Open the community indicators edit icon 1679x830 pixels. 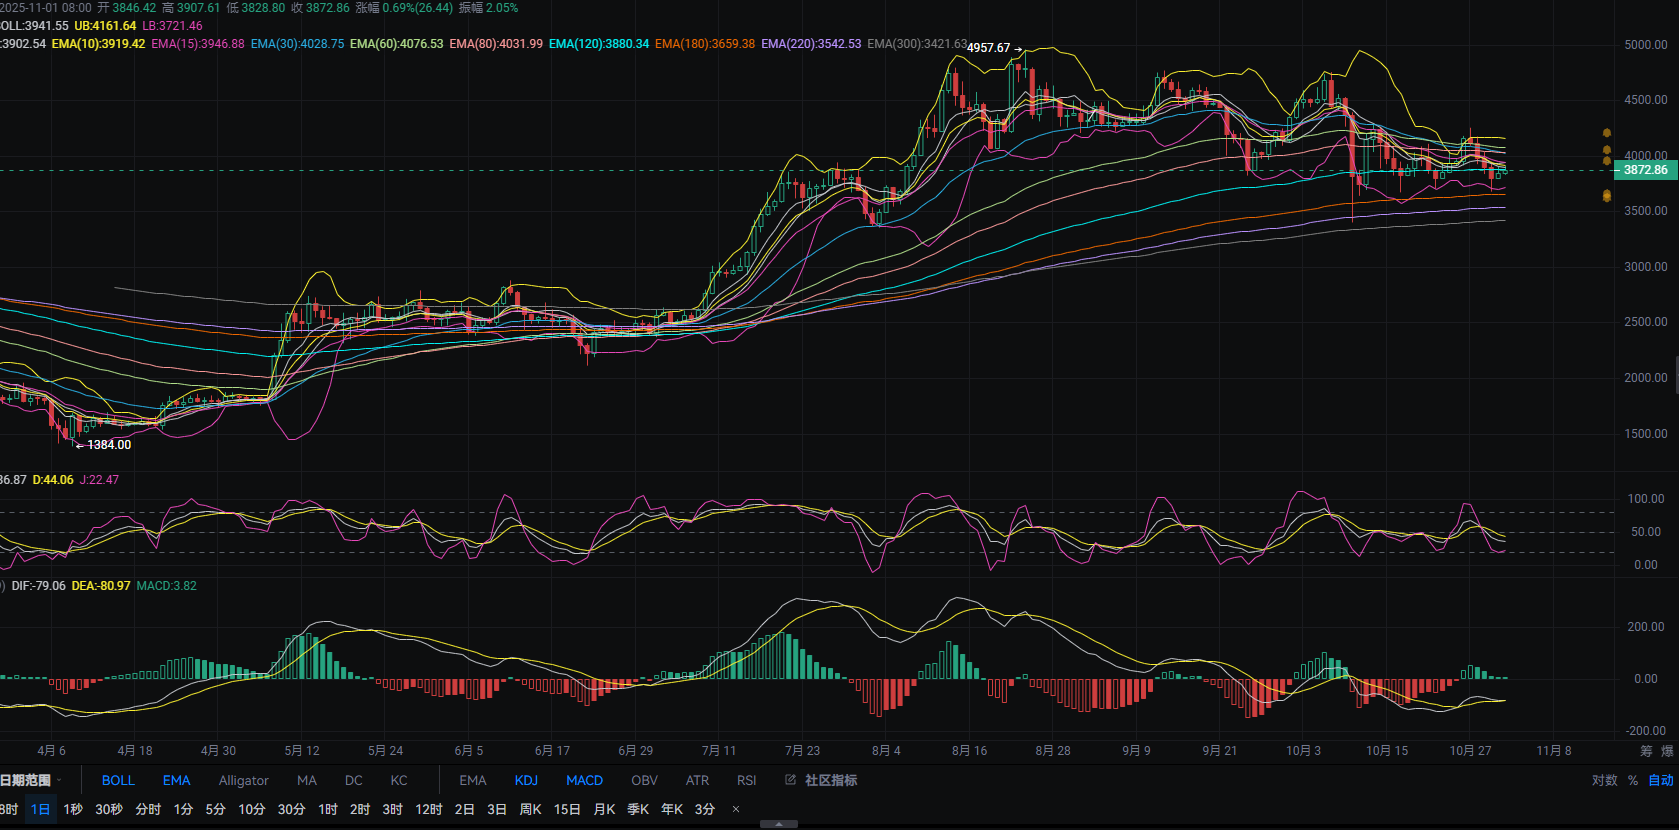pos(790,780)
